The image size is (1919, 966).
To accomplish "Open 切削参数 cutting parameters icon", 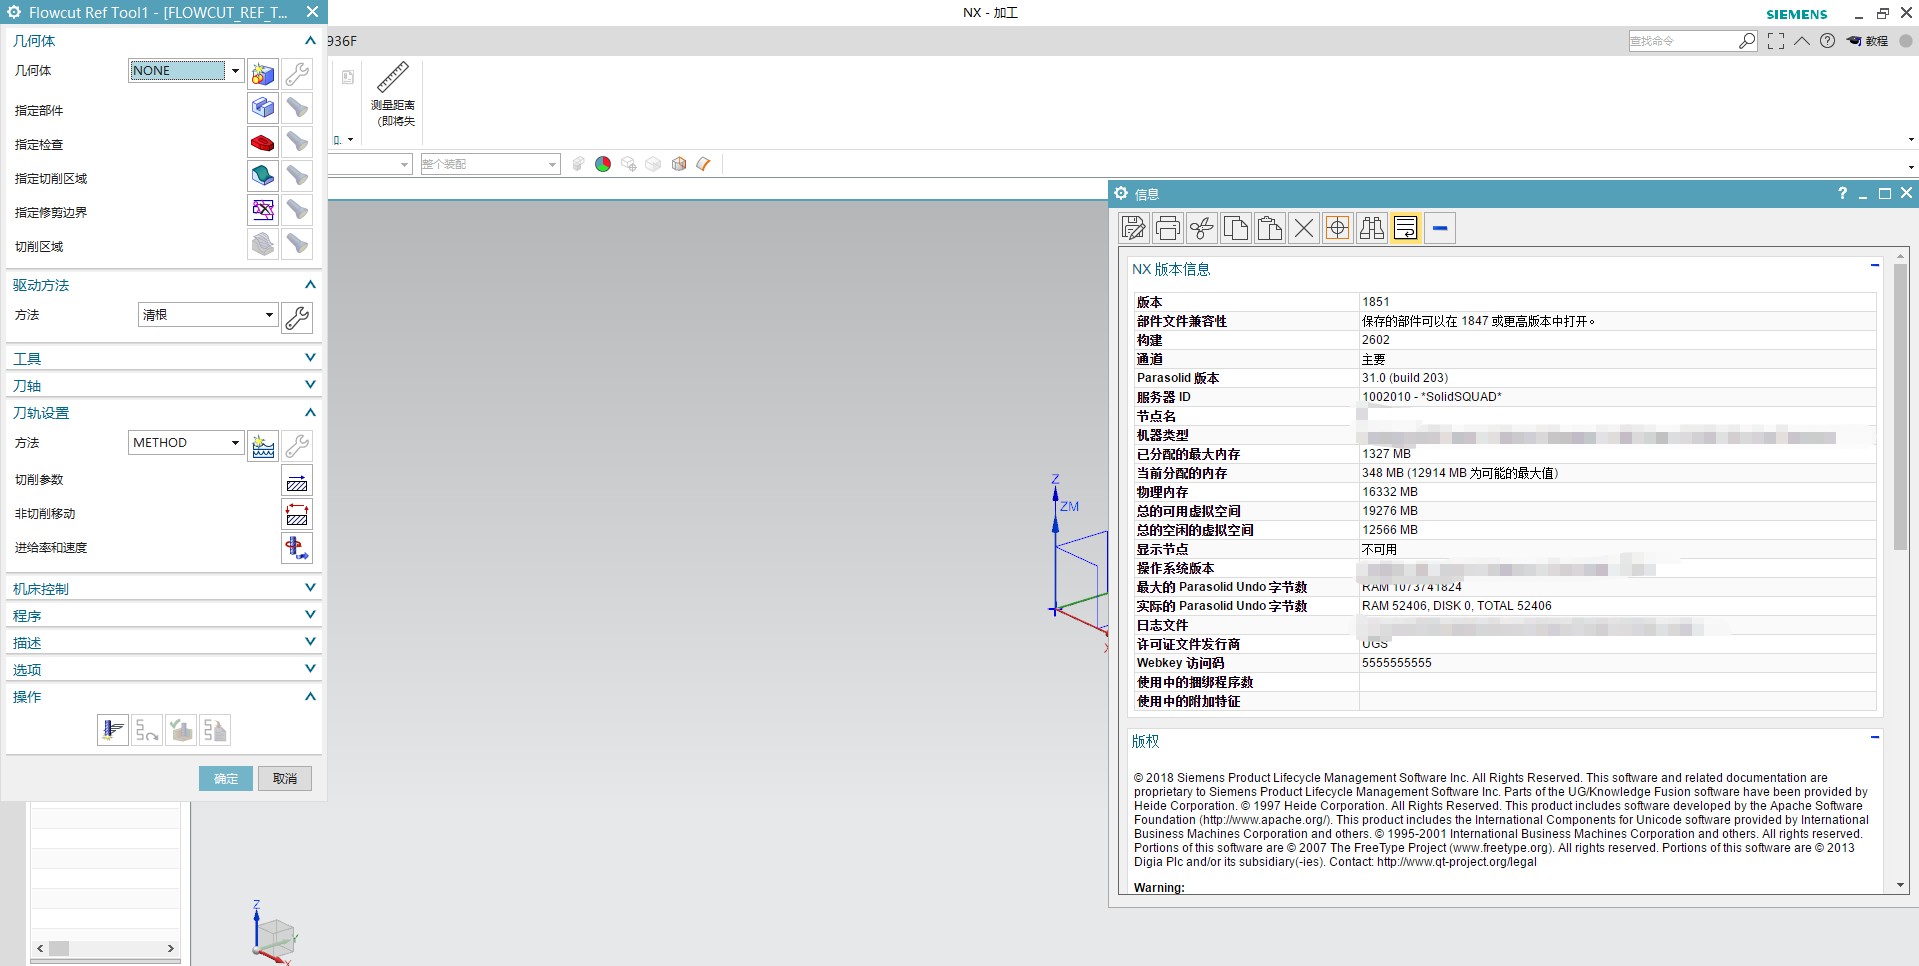I will [297, 481].
